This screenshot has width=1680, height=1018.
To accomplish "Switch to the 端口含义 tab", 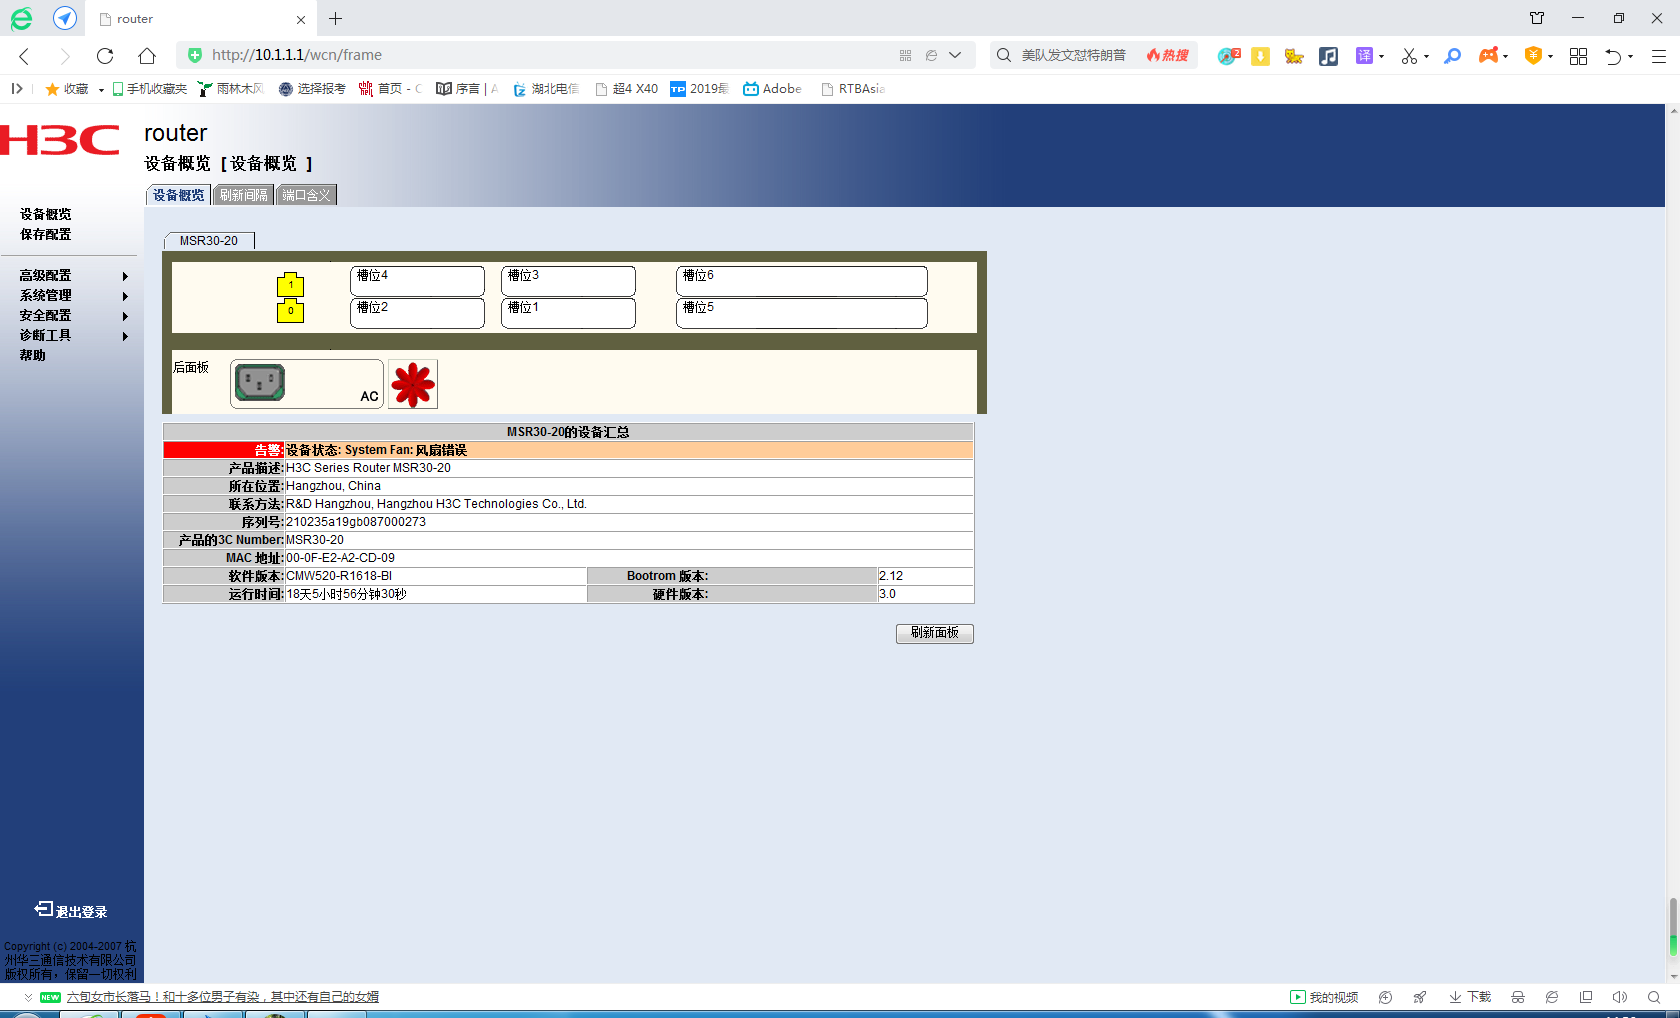I will point(306,195).
